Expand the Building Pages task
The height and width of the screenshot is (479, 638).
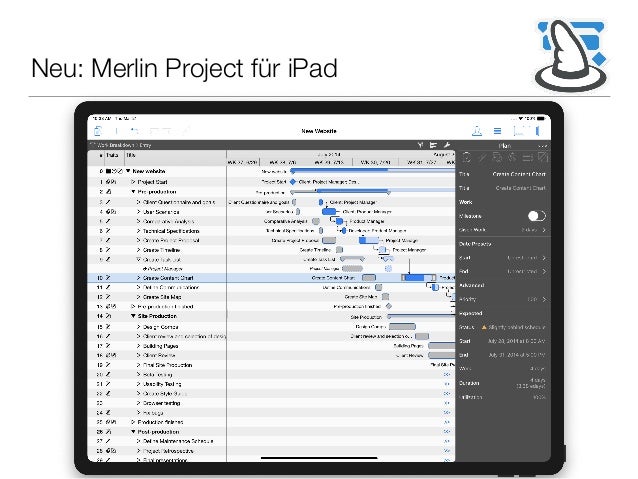pos(138,346)
